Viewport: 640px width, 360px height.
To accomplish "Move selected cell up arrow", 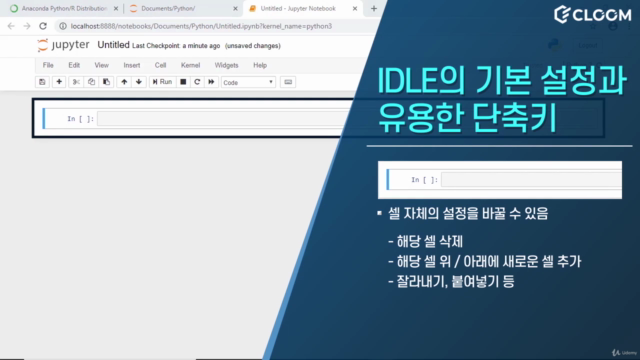I will coord(124,82).
